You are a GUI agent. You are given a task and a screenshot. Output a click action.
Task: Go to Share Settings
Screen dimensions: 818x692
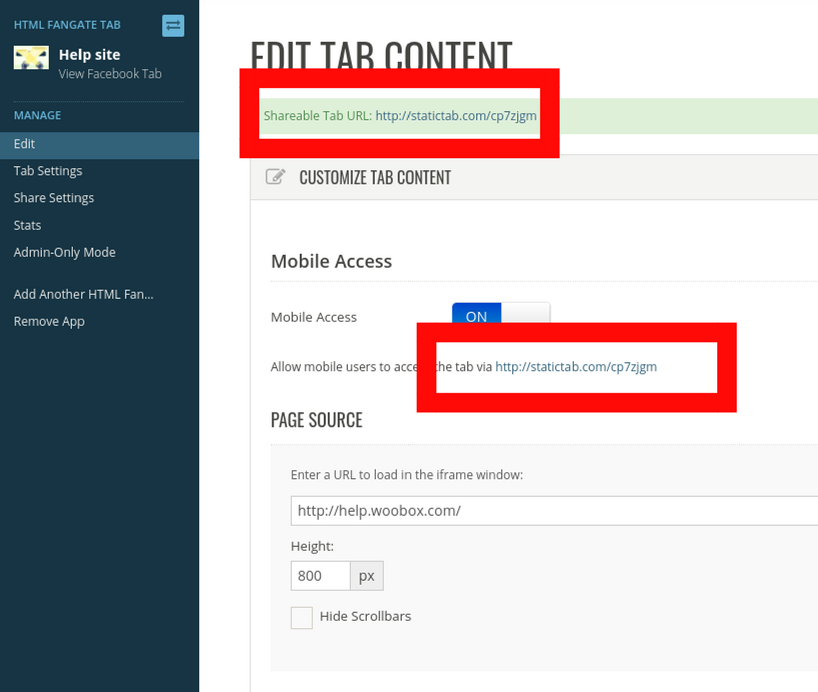54,198
